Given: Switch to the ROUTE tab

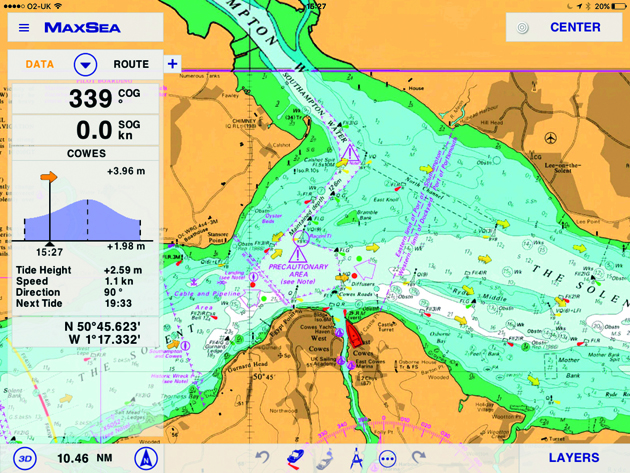Looking at the screenshot, I should tap(131, 64).
